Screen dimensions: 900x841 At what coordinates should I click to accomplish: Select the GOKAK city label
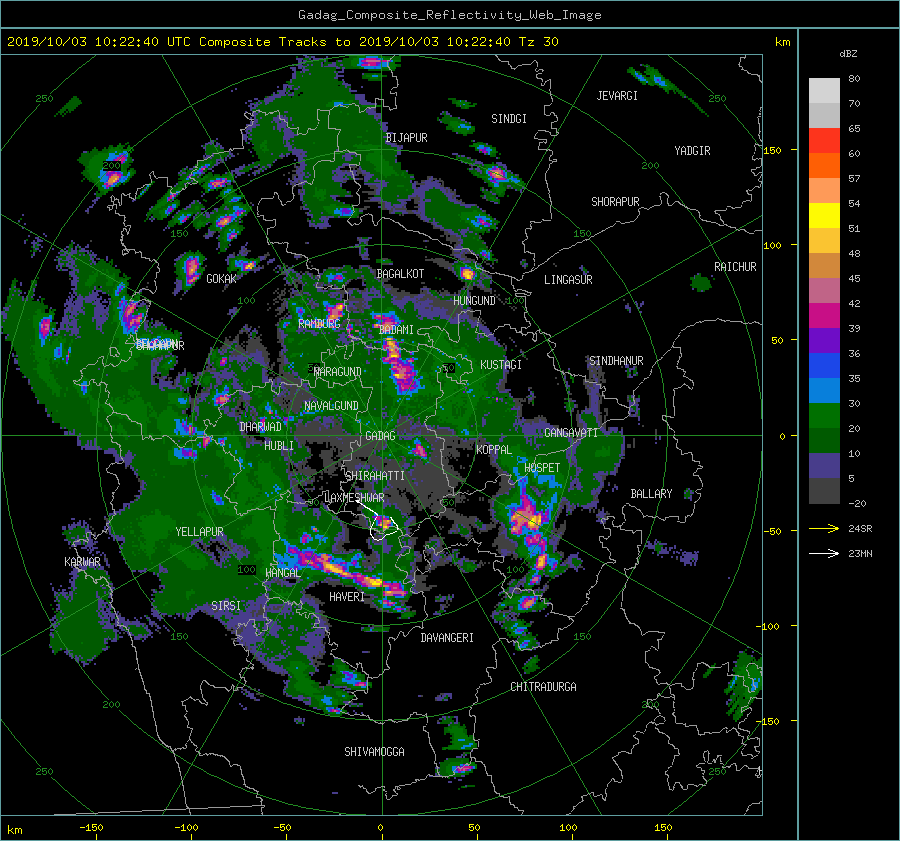click(x=222, y=279)
